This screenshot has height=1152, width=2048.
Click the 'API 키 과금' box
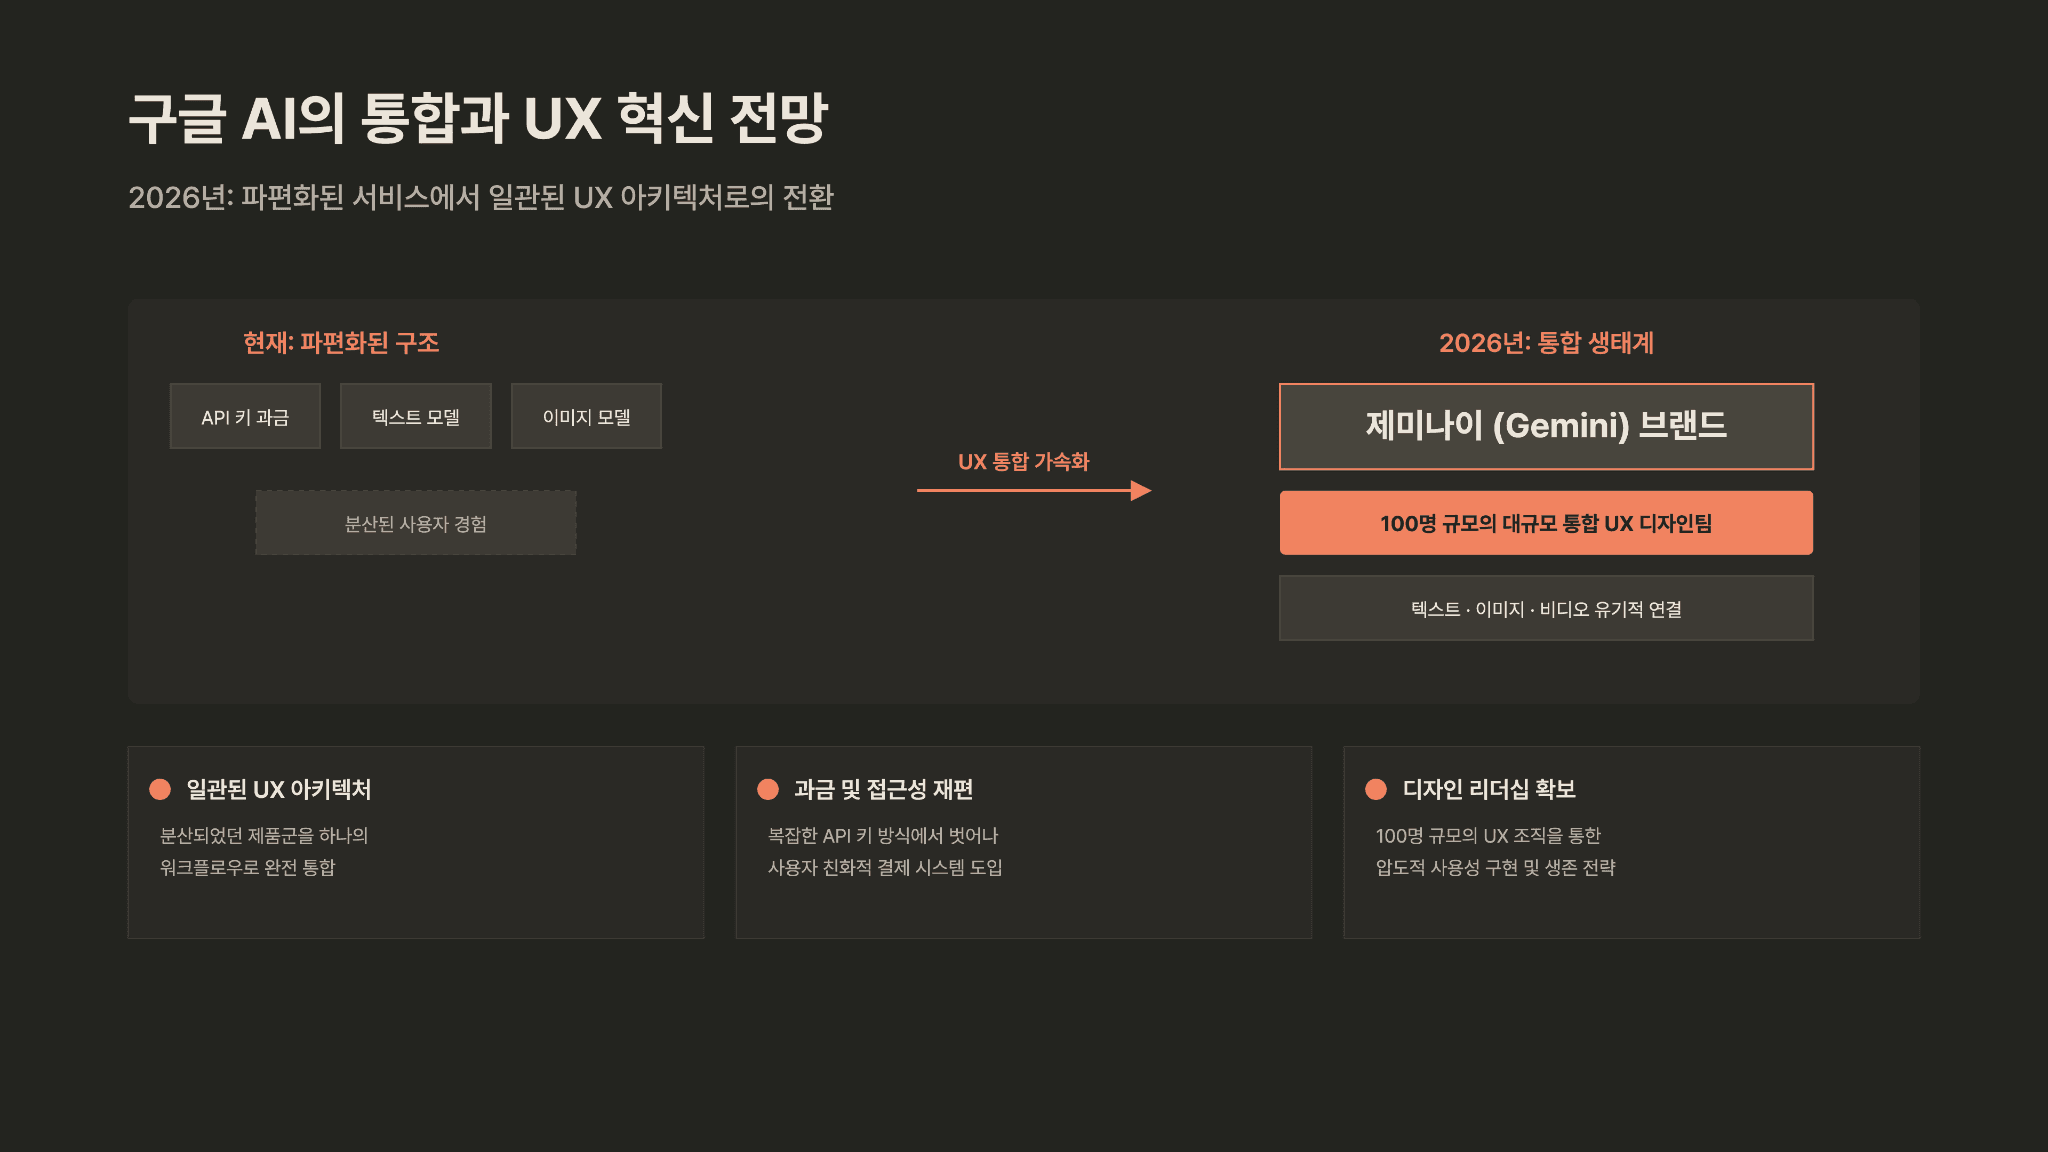pyautogui.click(x=245, y=416)
